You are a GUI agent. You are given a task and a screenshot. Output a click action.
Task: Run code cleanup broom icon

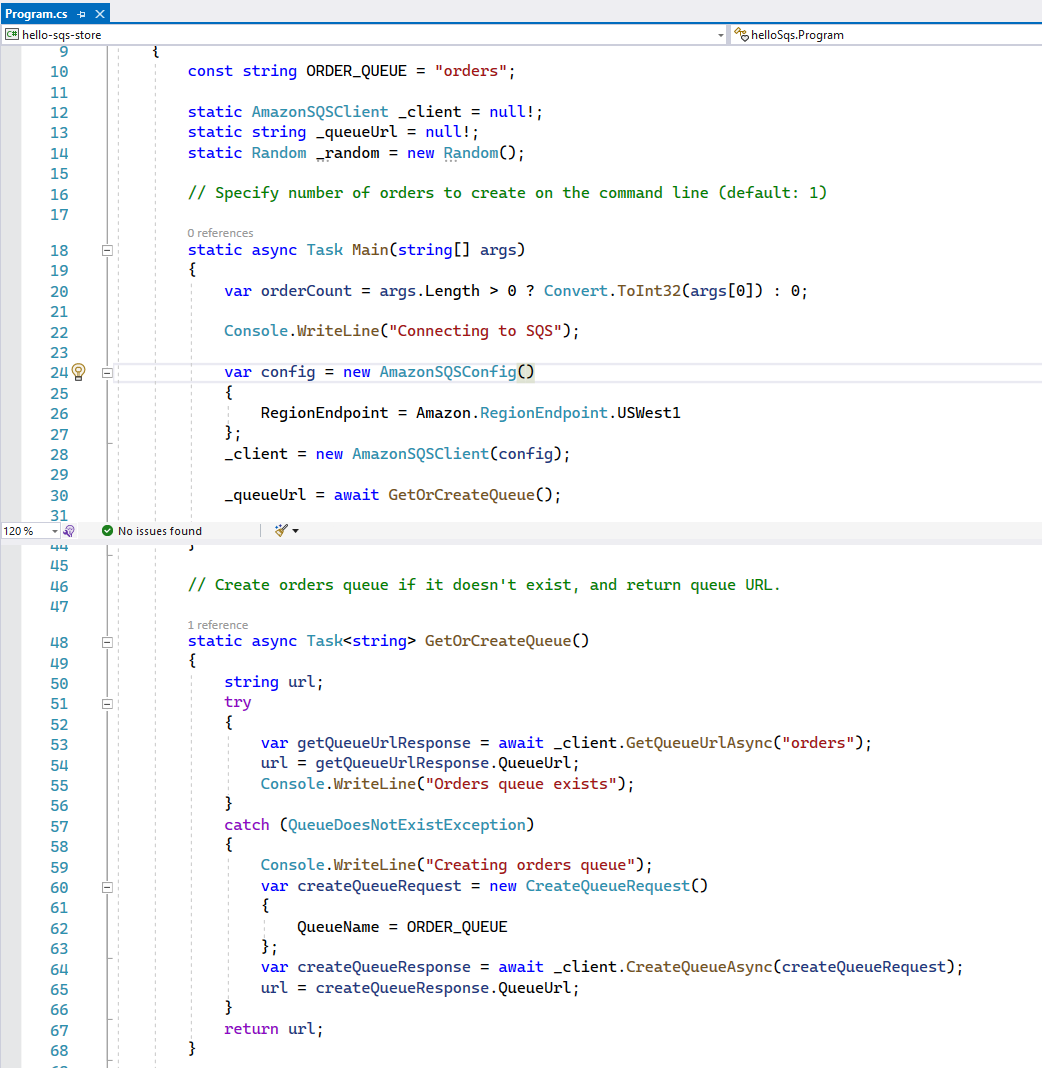[281, 531]
